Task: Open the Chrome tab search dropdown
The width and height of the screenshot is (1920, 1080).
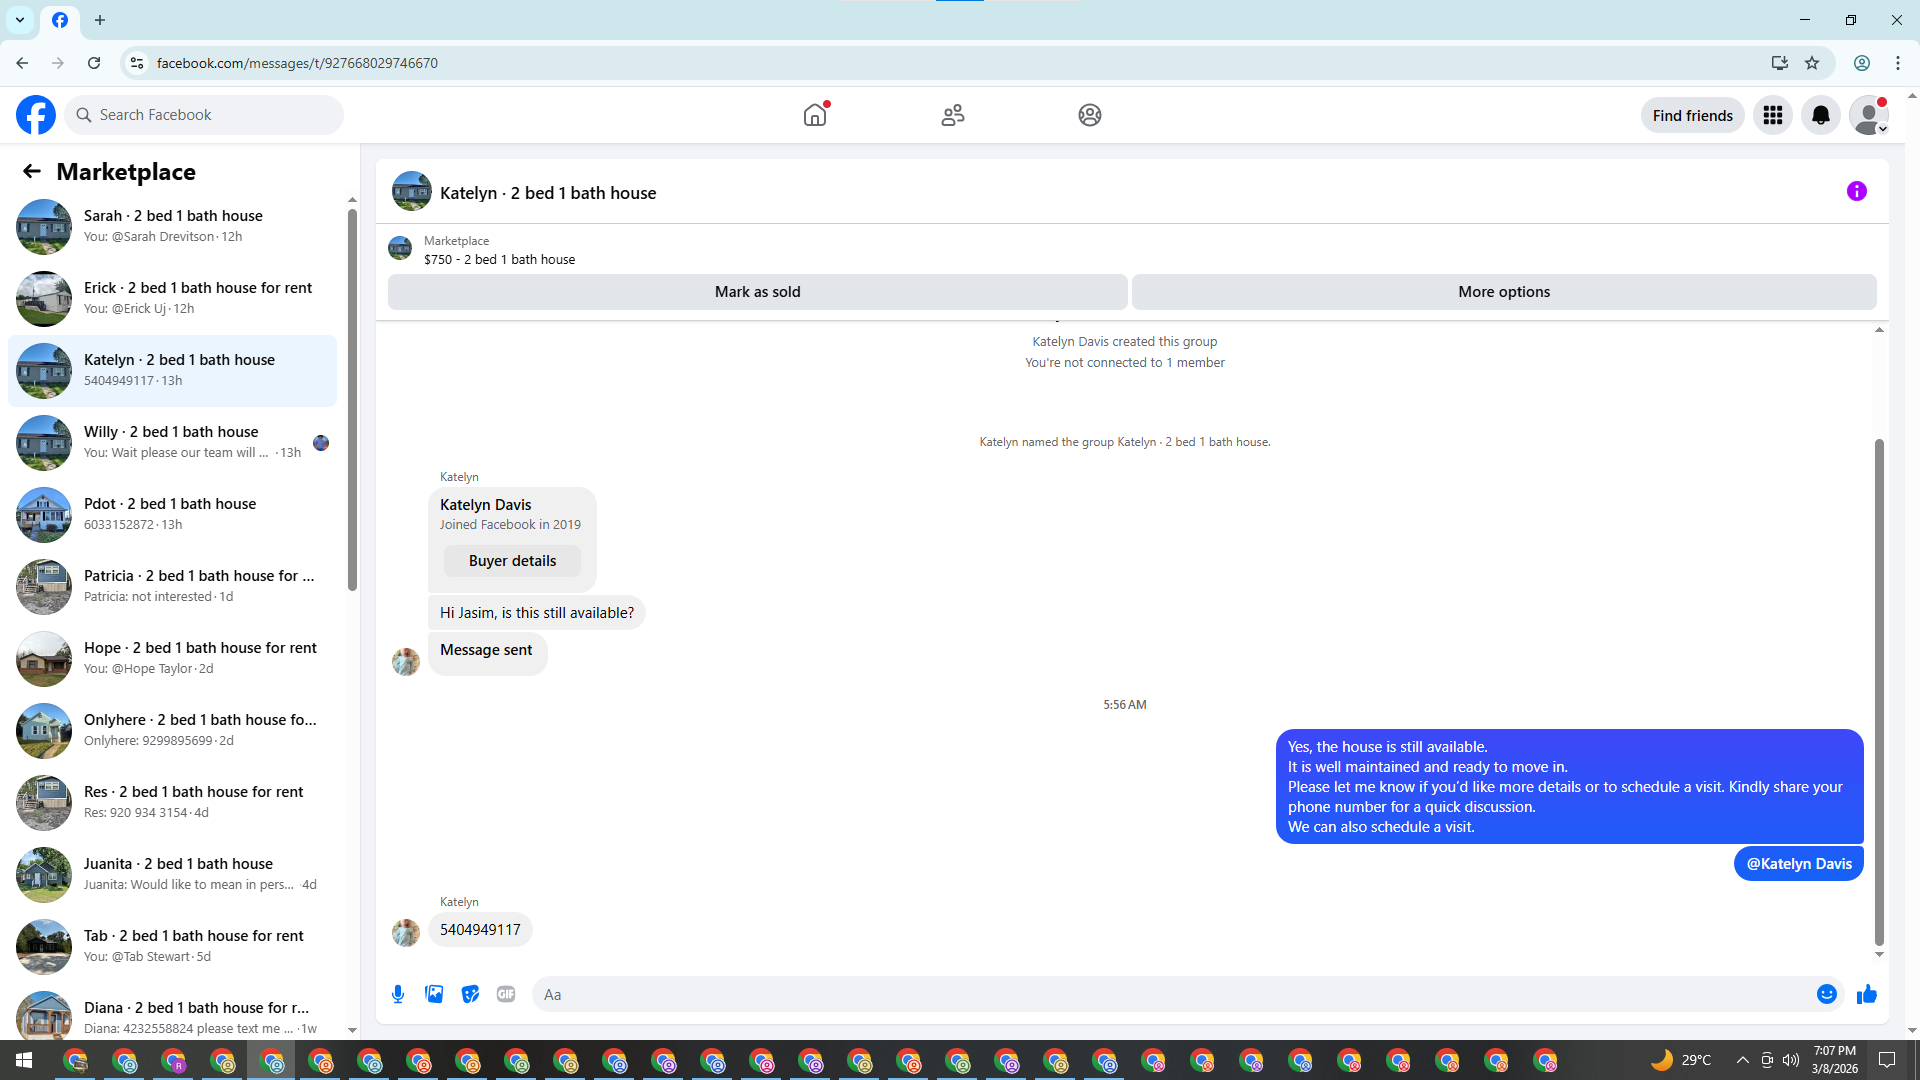Action: 19,19
